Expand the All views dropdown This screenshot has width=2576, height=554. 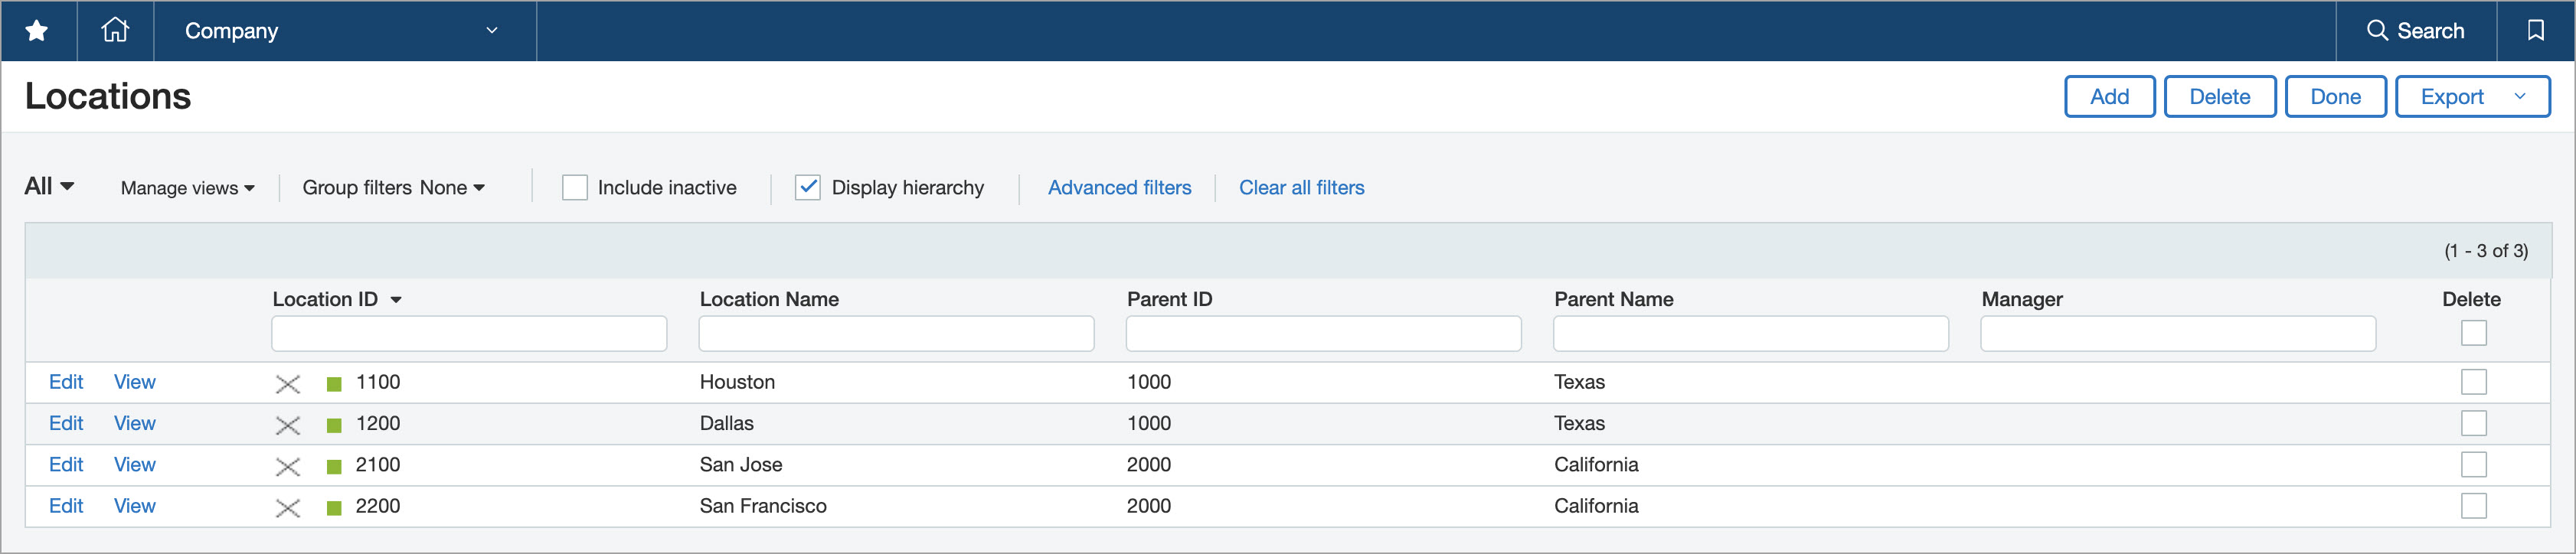coord(49,186)
